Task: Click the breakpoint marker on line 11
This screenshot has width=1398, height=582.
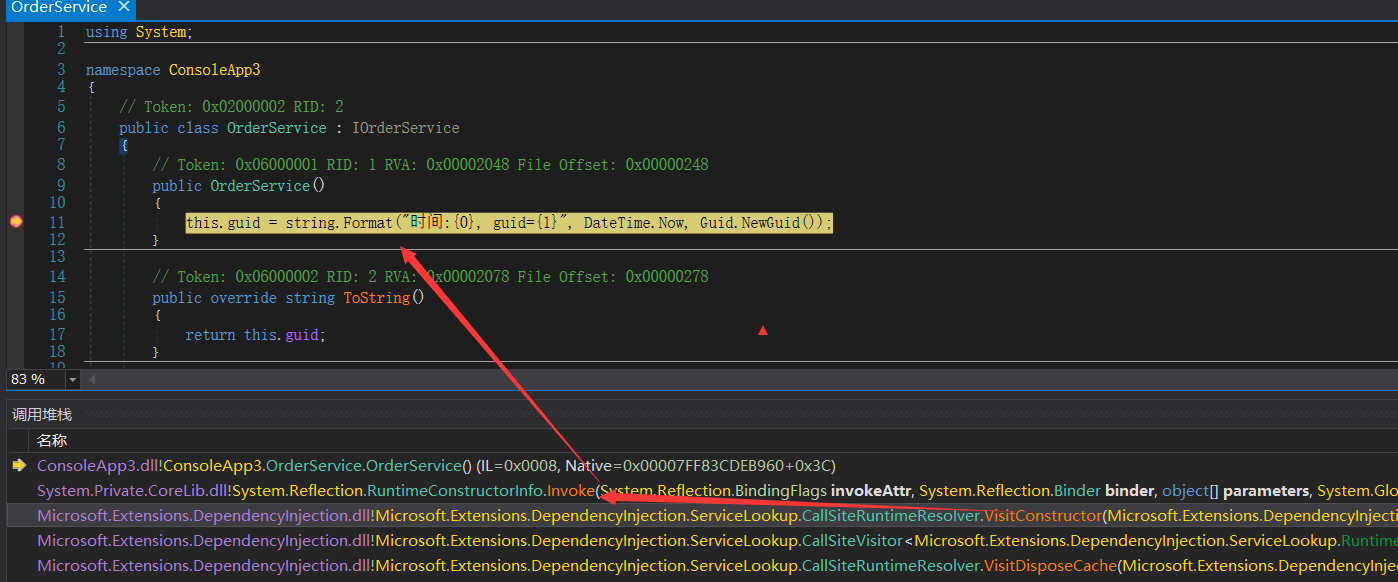Action: pyautogui.click(x=15, y=222)
